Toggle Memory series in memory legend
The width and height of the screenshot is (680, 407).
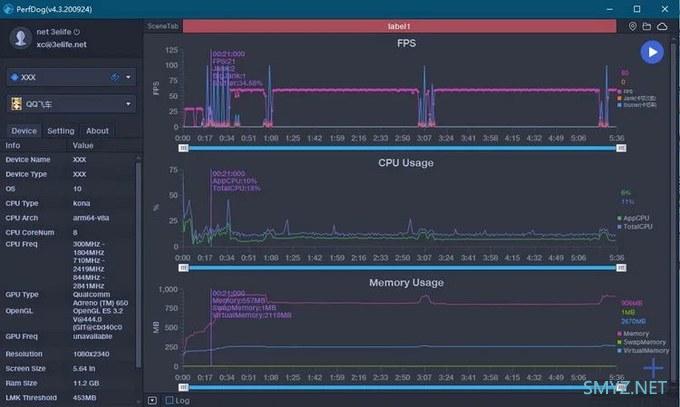click(633, 334)
